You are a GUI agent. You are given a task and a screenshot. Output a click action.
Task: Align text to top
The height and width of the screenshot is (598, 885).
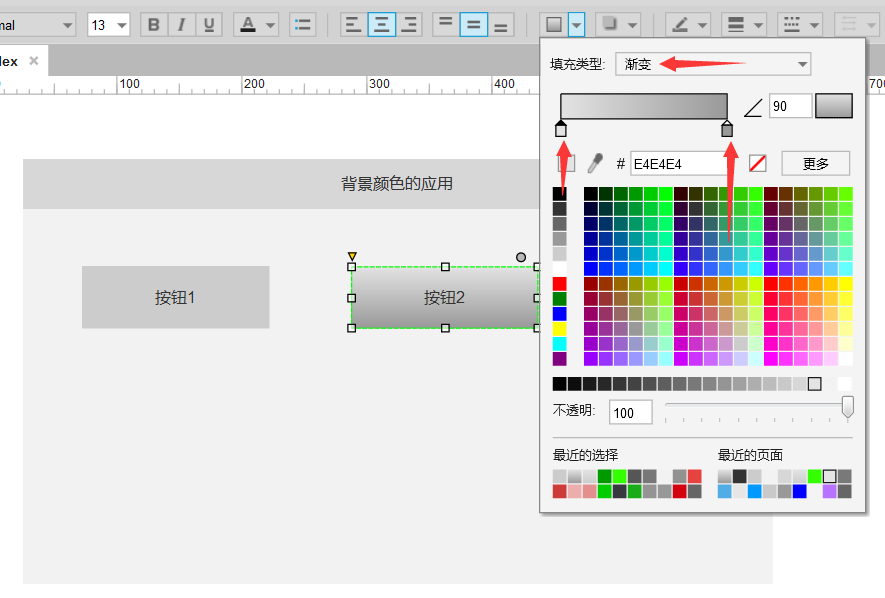(x=445, y=25)
